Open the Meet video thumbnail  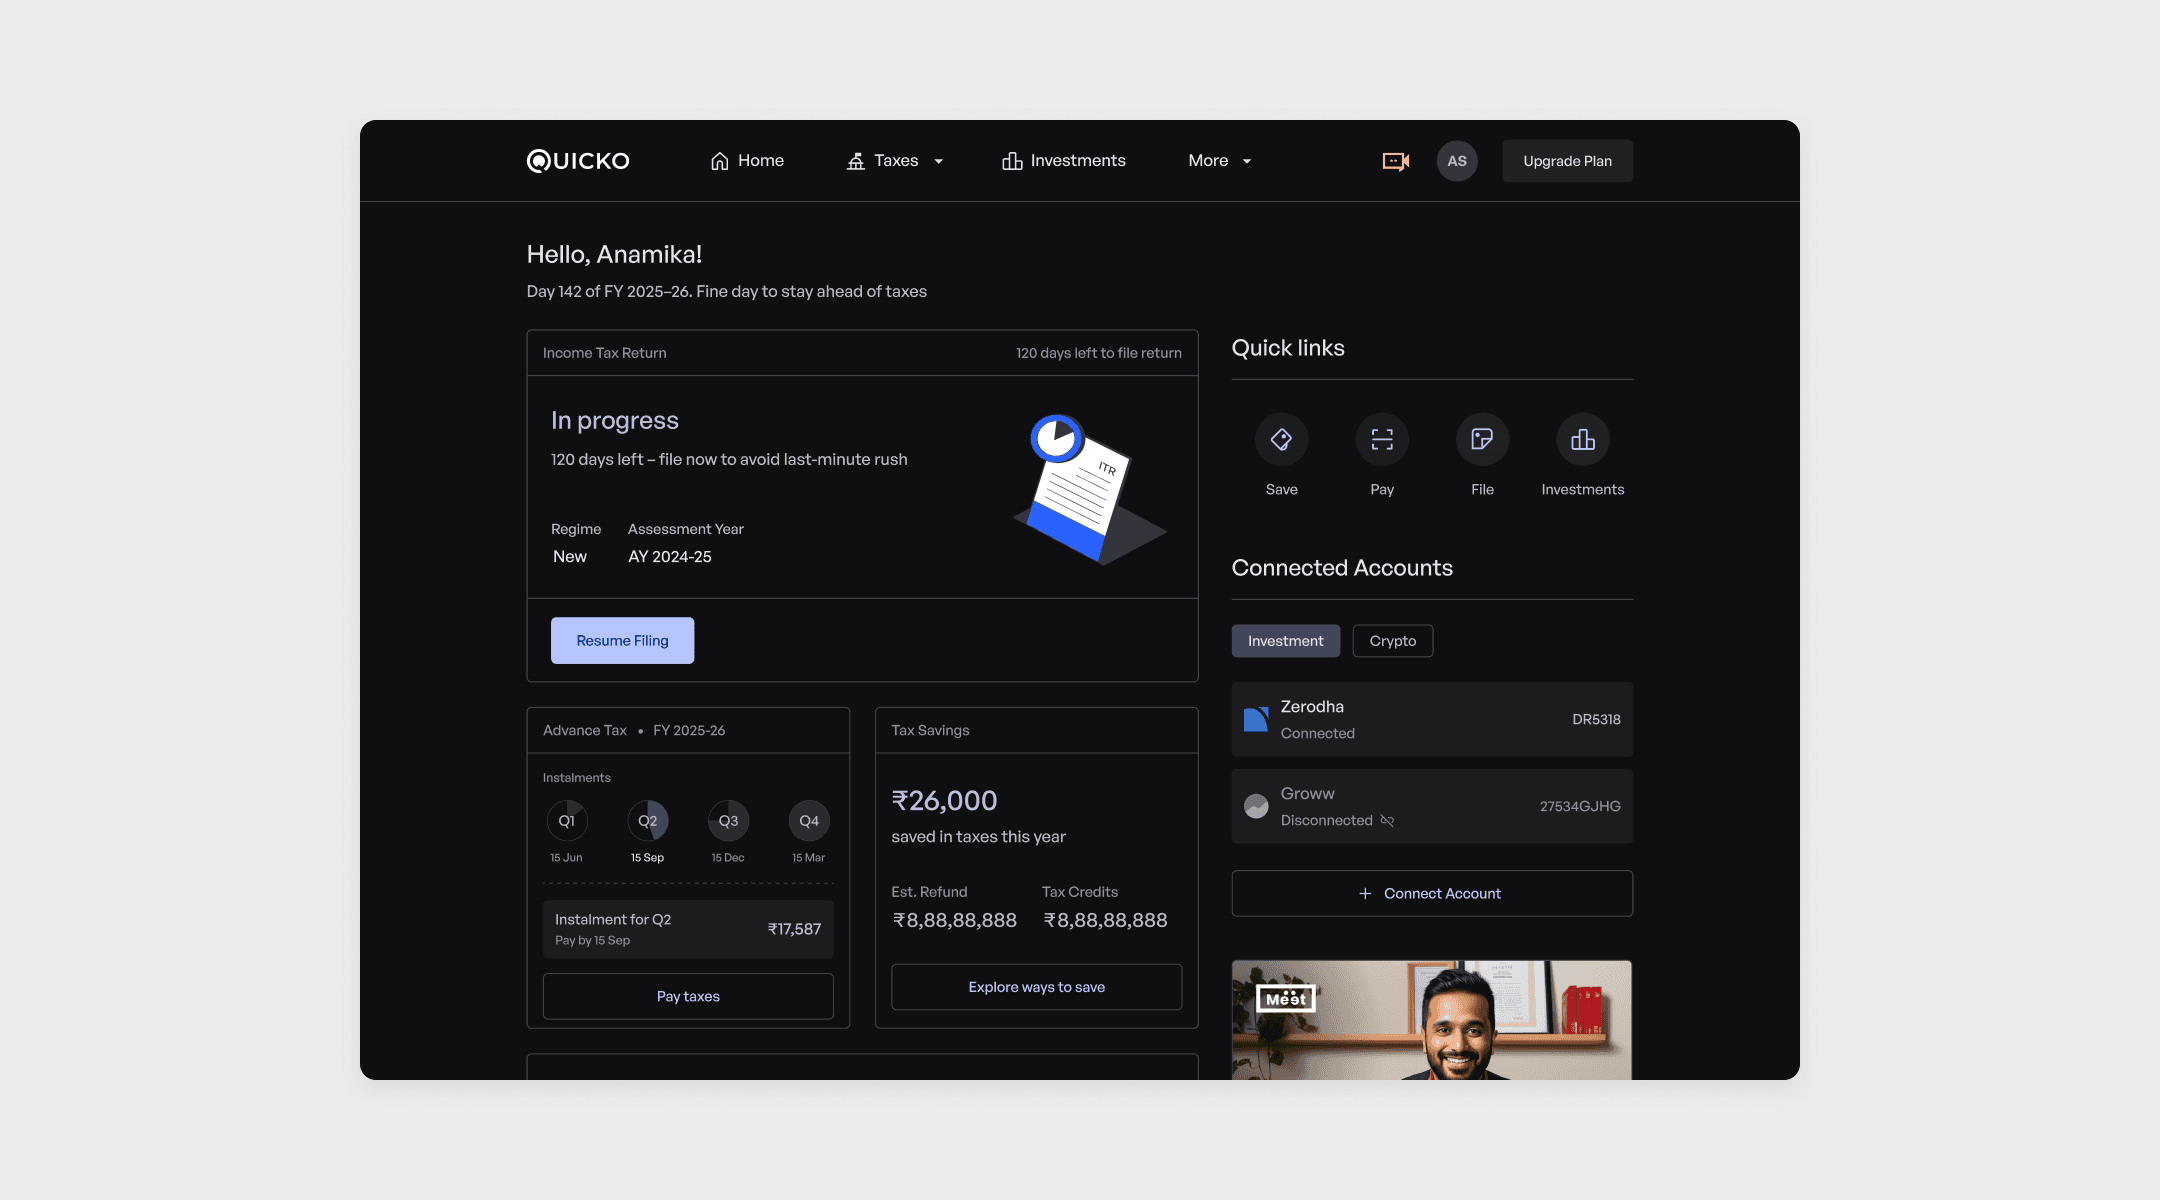pyautogui.click(x=1431, y=1020)
